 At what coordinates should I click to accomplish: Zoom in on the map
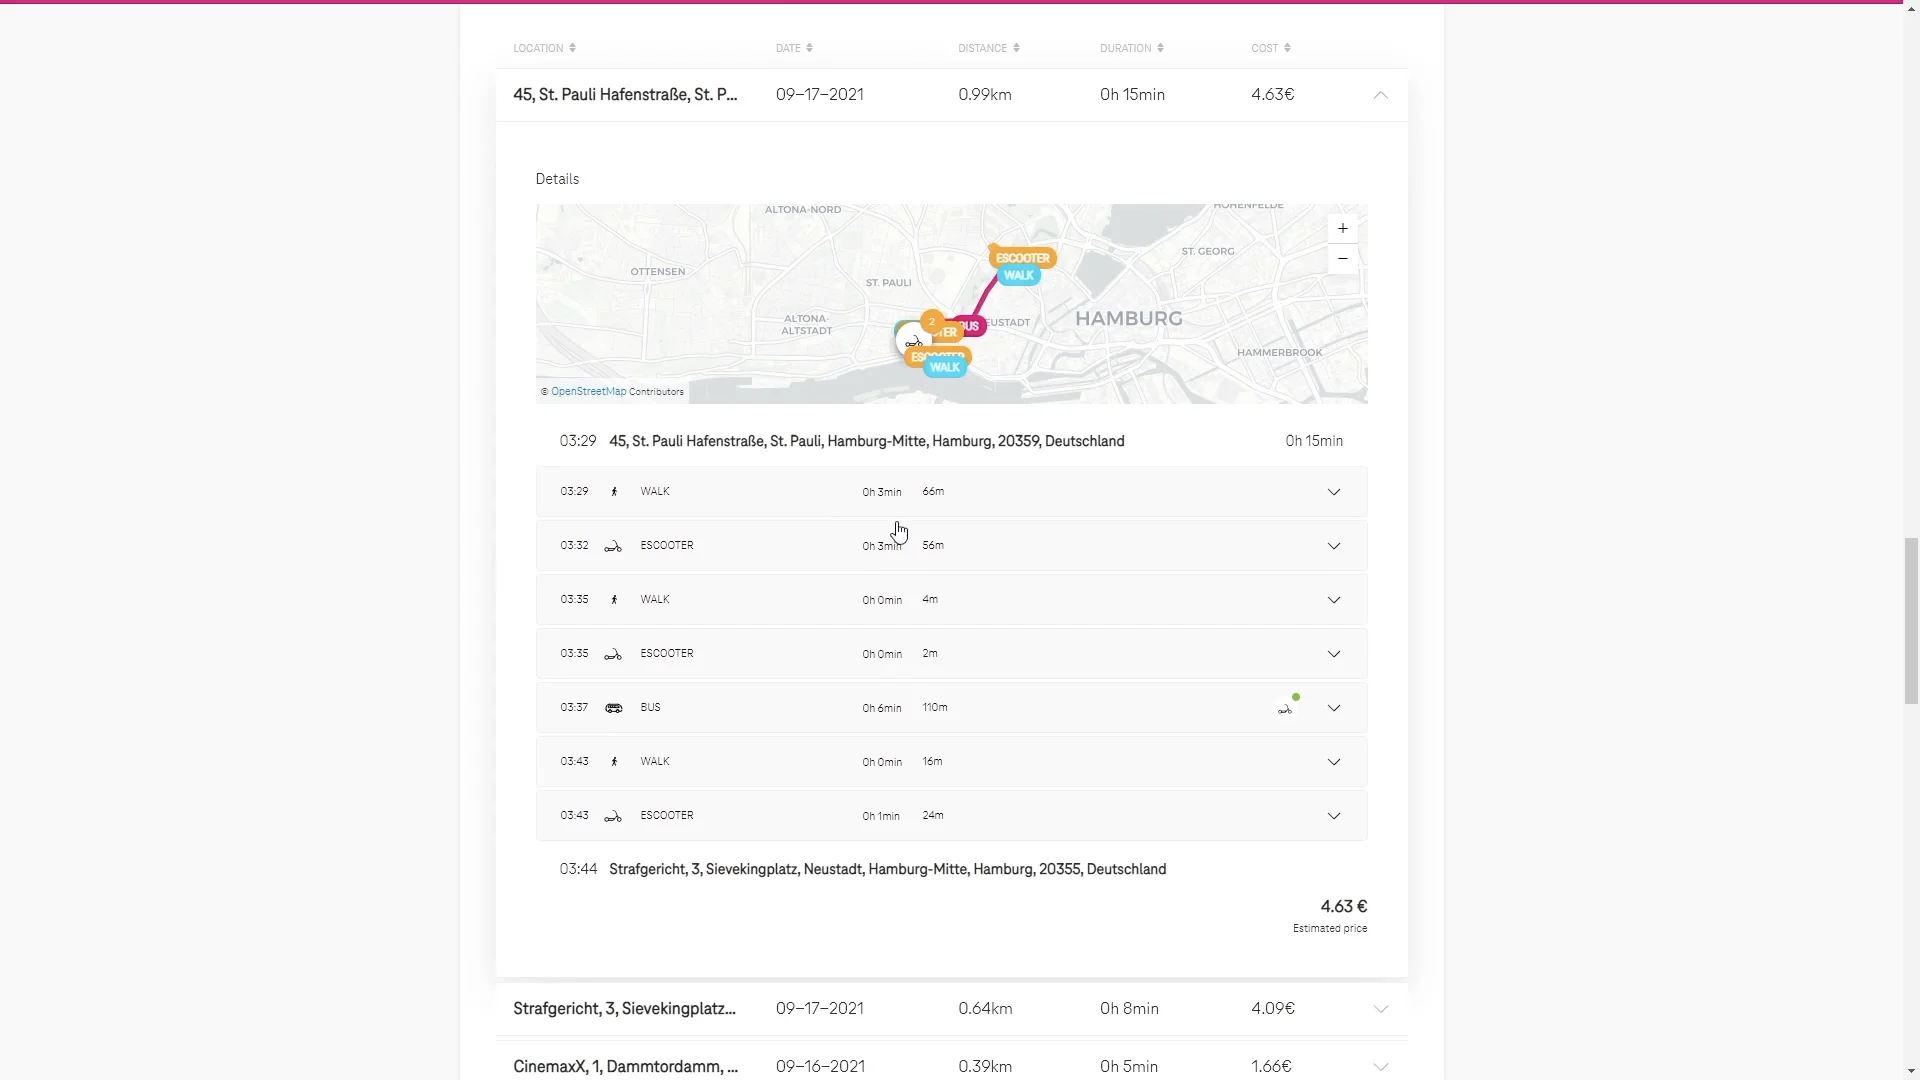1342,229
